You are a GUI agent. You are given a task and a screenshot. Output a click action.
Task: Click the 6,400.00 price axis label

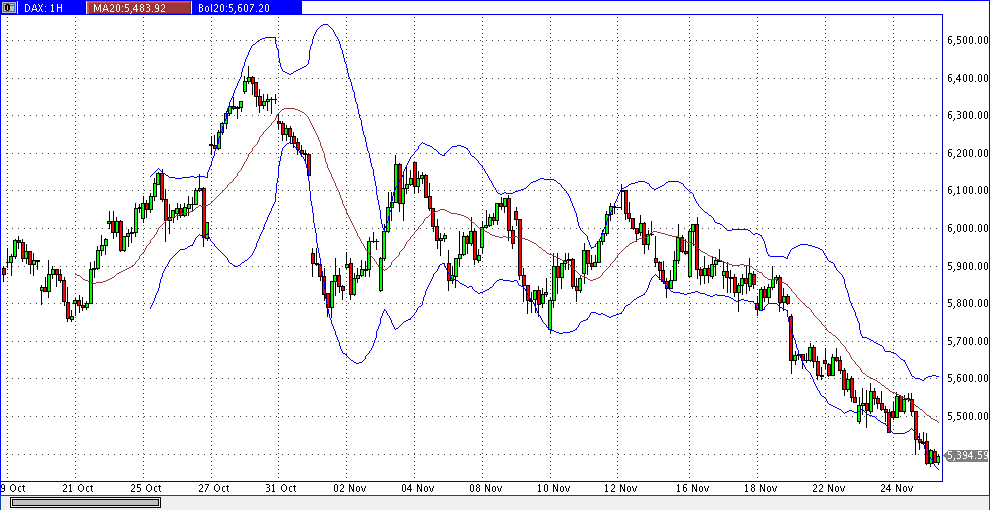[967, 78]
